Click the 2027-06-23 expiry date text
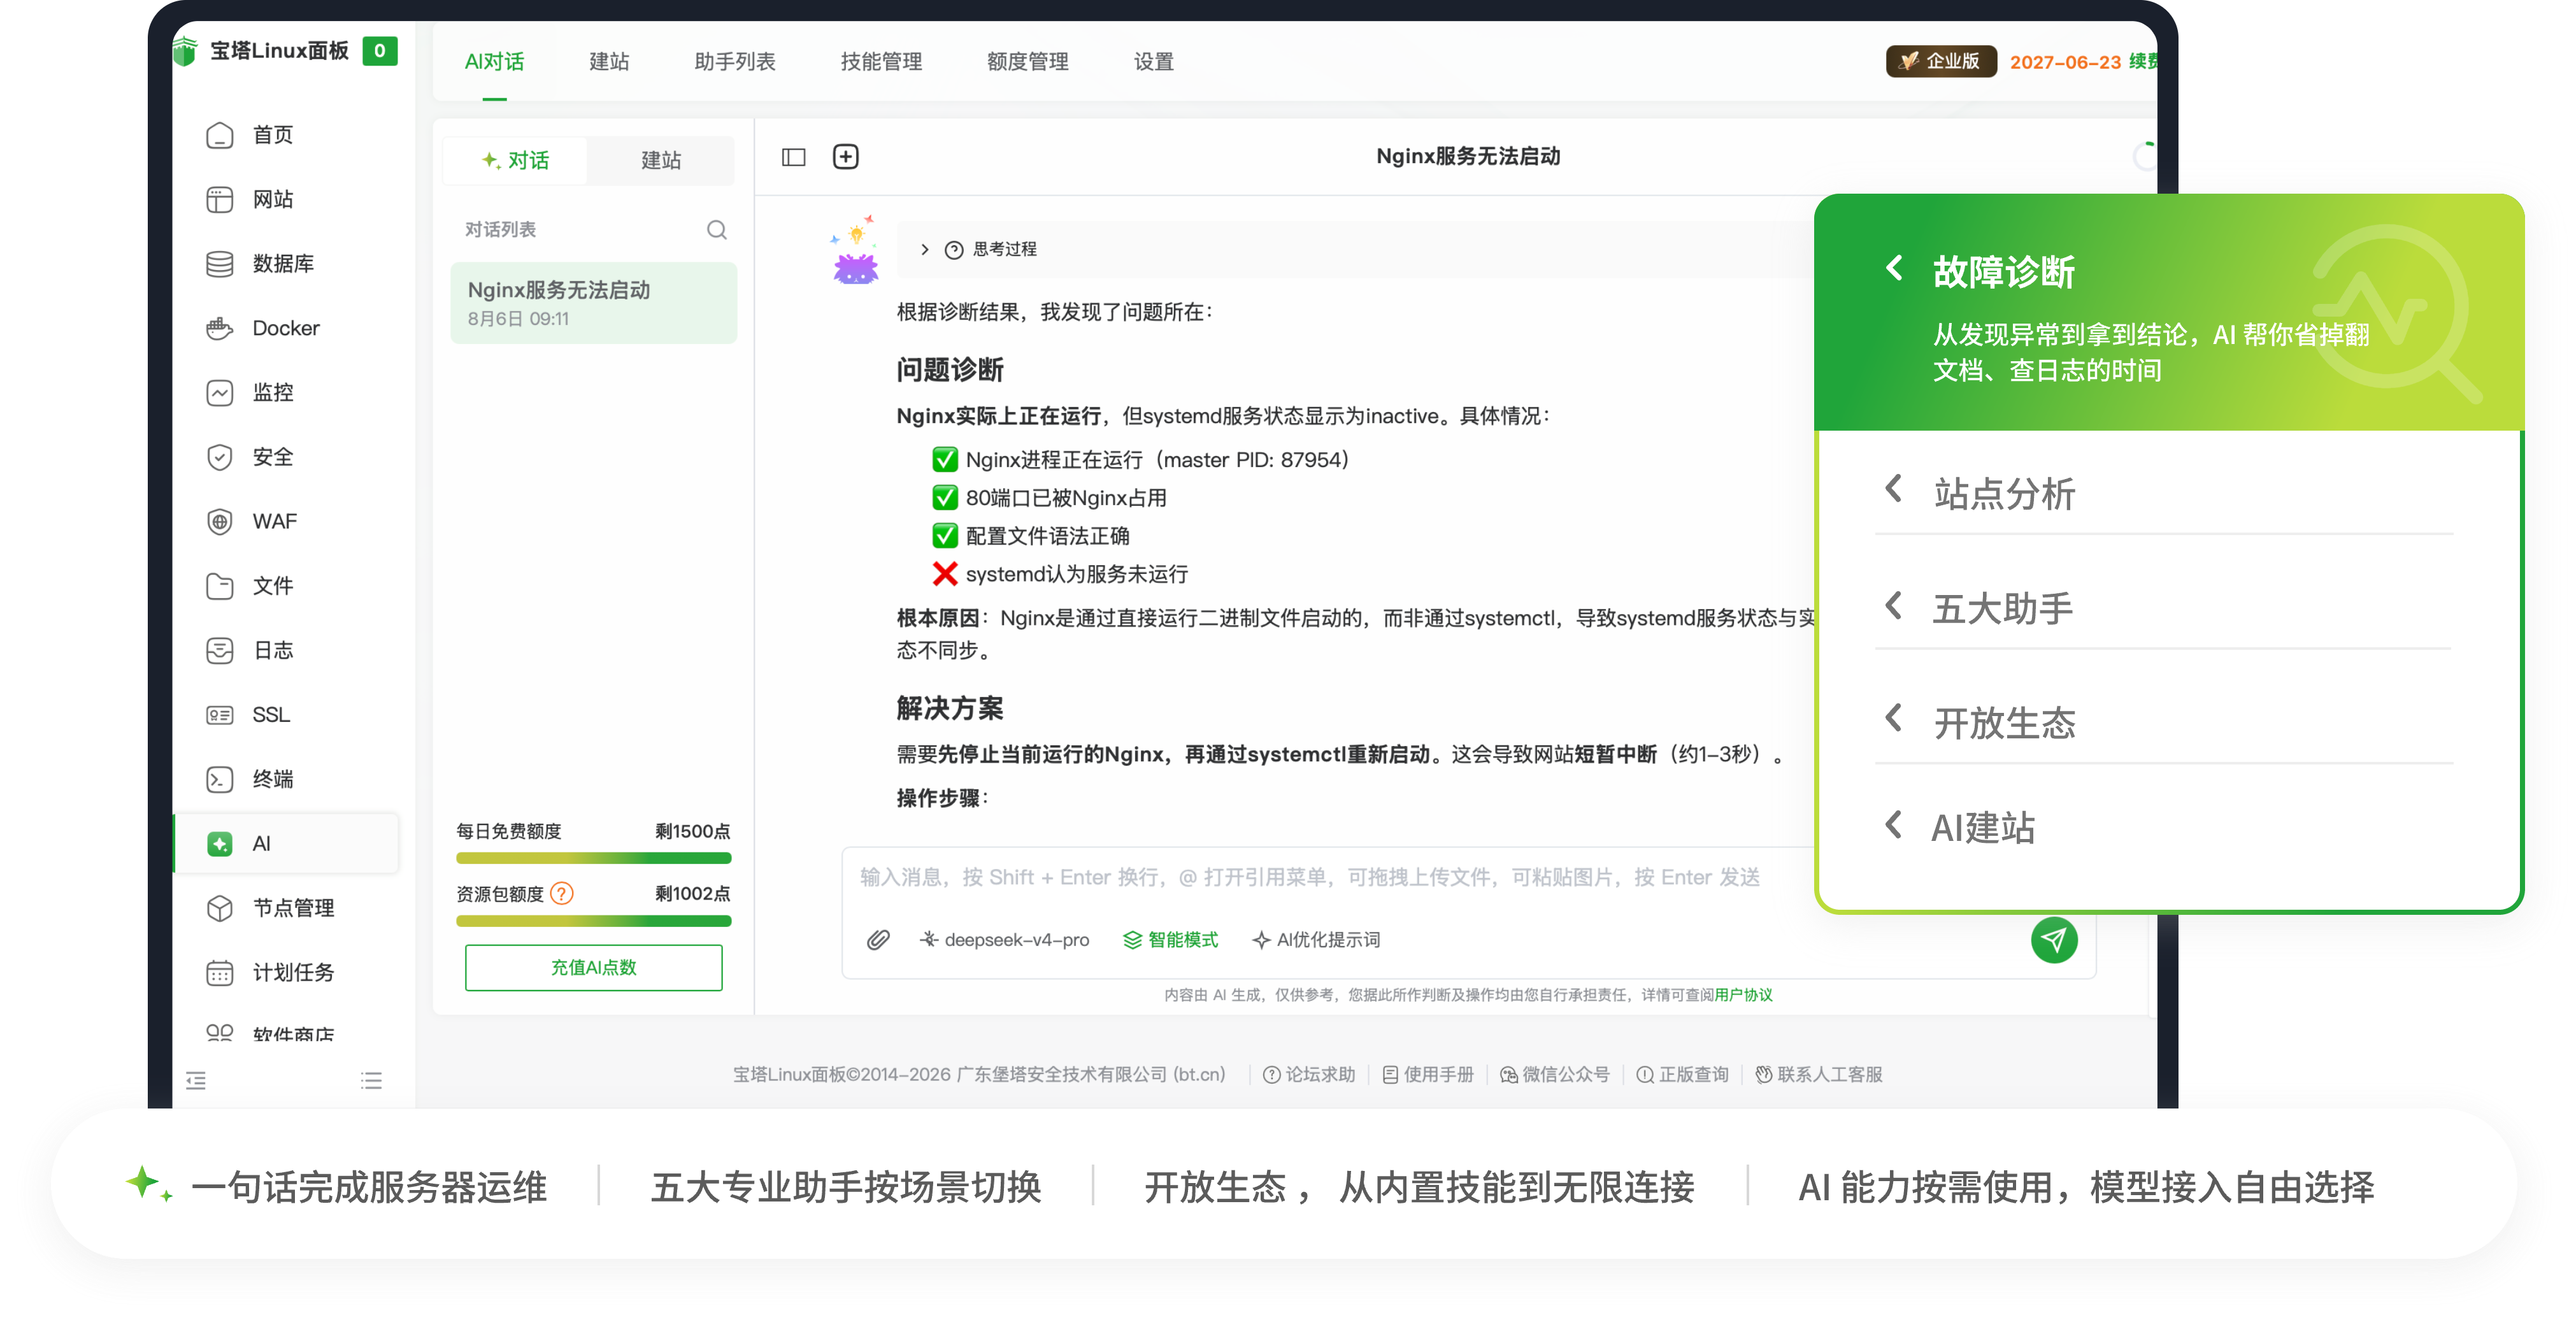 pos(2065,62)
